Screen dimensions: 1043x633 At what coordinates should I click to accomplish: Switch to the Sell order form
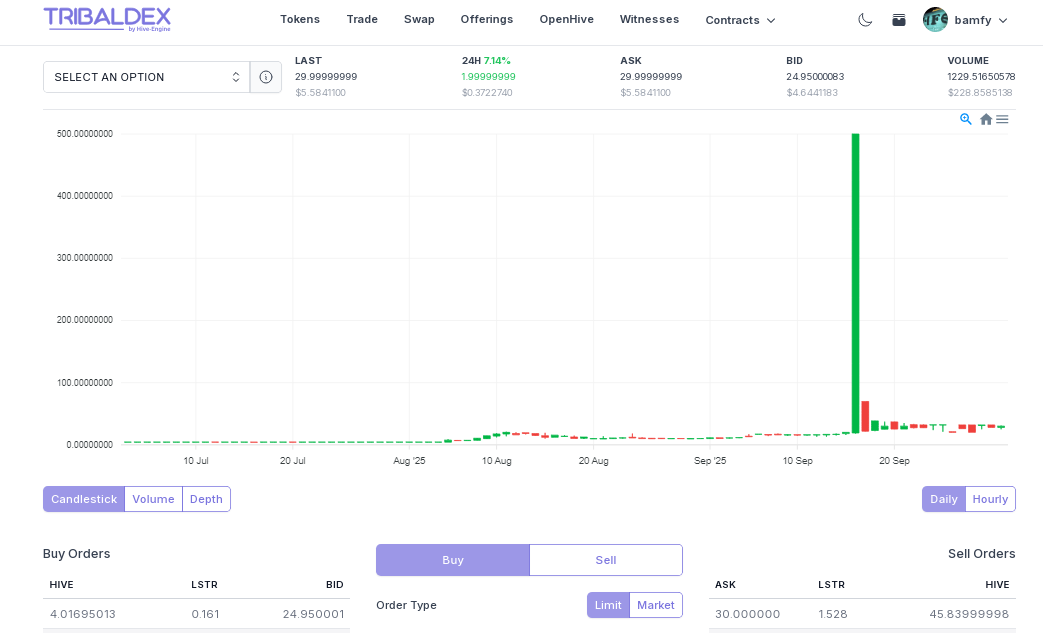coord(606,560)
